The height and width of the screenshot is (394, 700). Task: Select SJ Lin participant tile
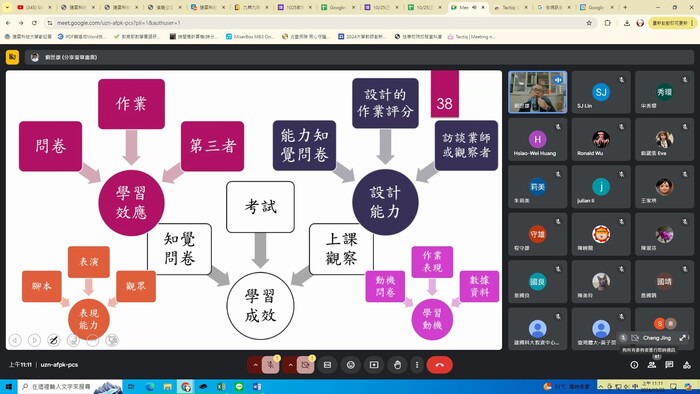pyautogui.click(x=601, y=92)
